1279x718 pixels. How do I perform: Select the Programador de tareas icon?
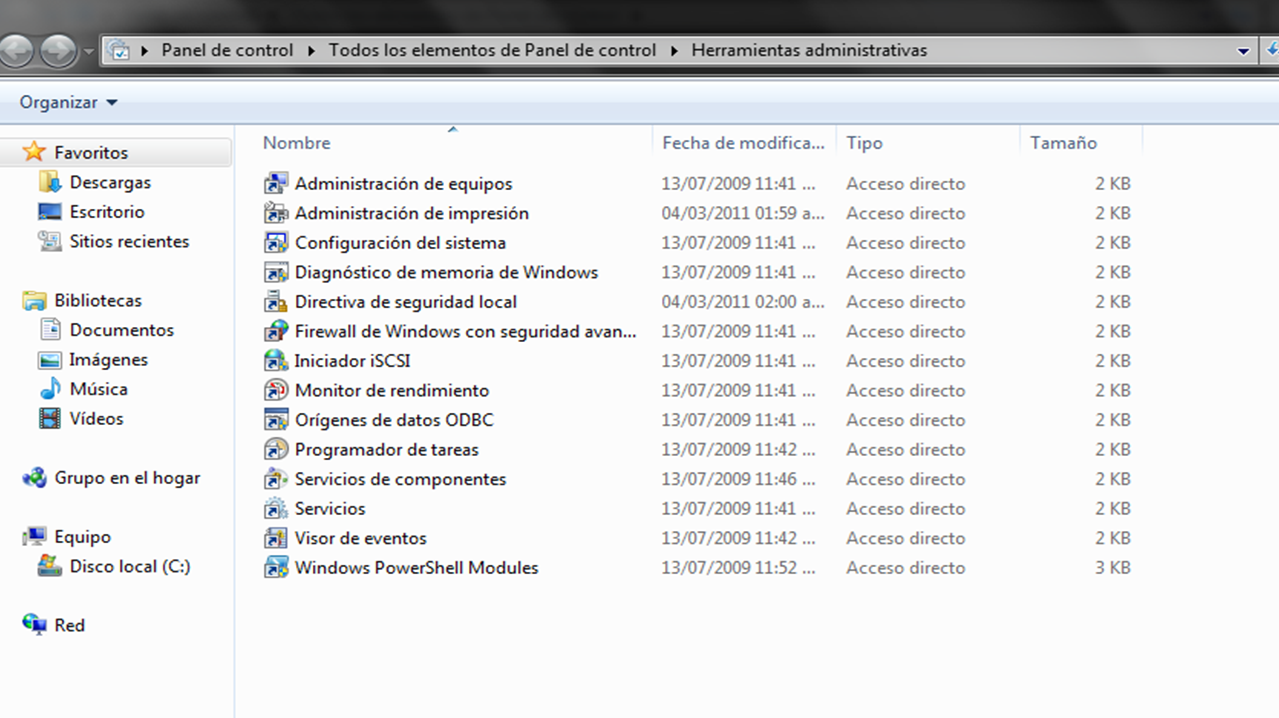click(x=276, y=450)
